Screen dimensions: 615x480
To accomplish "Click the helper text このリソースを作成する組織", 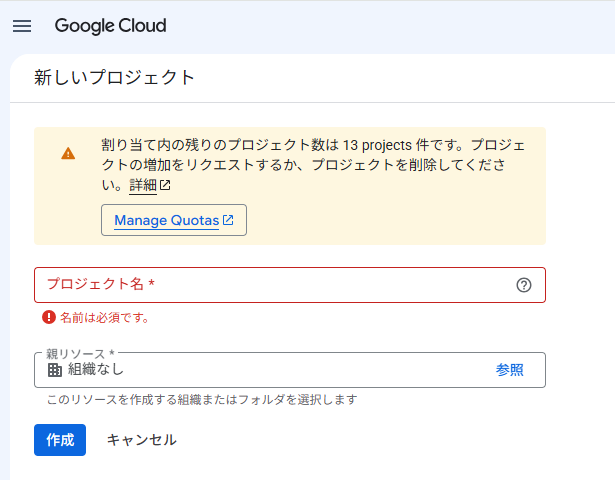I will [202, 400].
